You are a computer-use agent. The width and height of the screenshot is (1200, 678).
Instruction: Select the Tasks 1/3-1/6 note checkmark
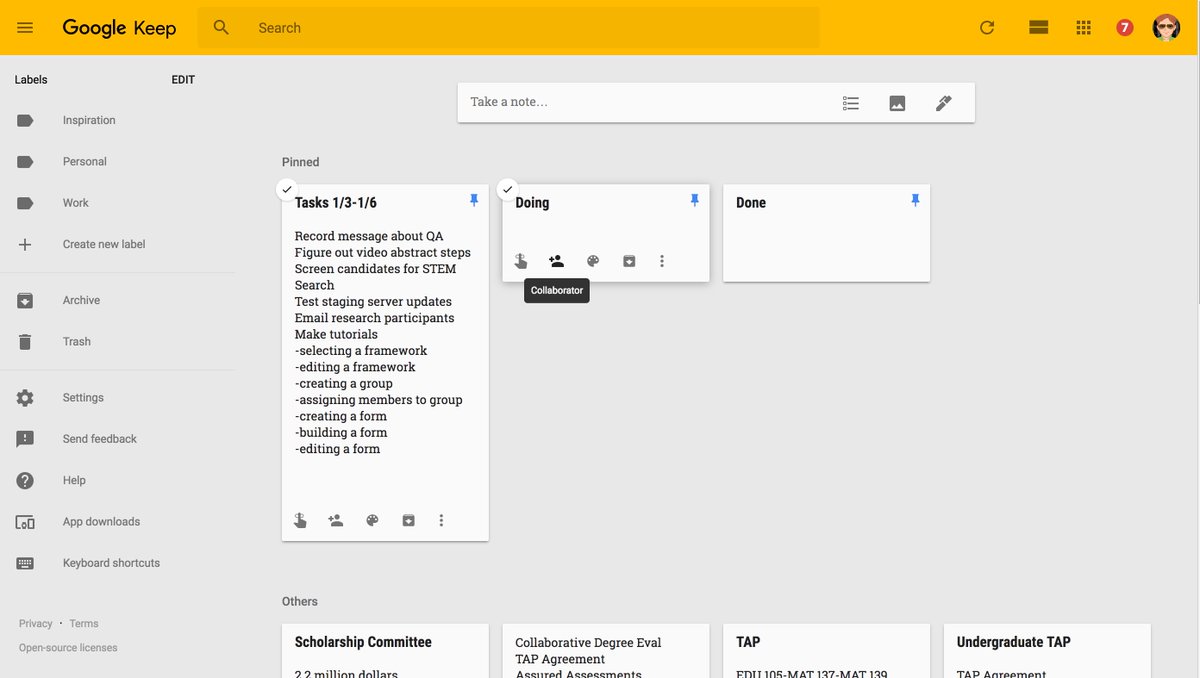287,188
